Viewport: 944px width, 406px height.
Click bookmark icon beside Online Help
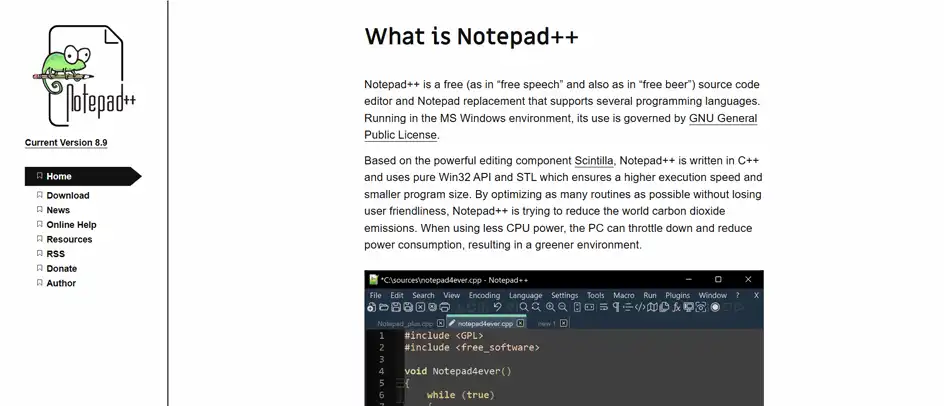[x=40, y=224]
